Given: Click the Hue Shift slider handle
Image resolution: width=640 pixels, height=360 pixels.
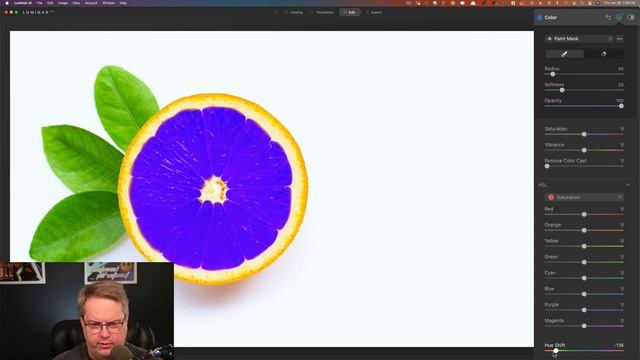Looking at the screenshot, I should click(556, 350).
